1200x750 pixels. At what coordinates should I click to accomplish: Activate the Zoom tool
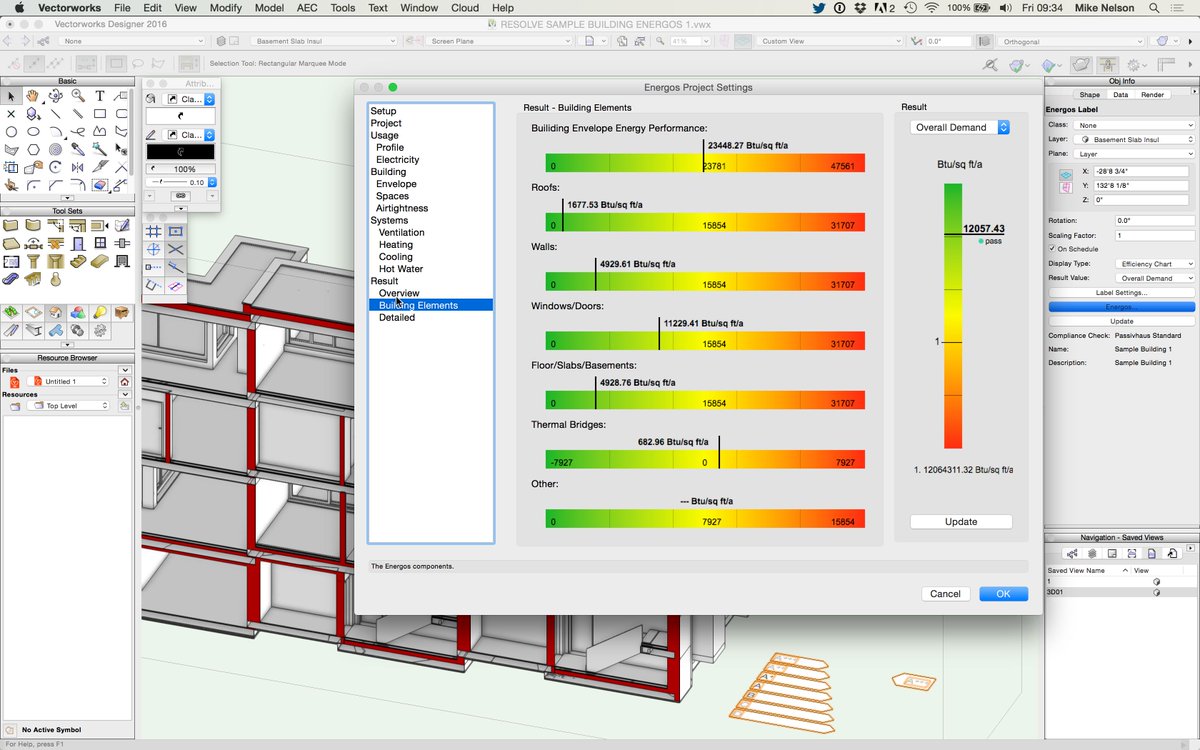pos(79,96)
